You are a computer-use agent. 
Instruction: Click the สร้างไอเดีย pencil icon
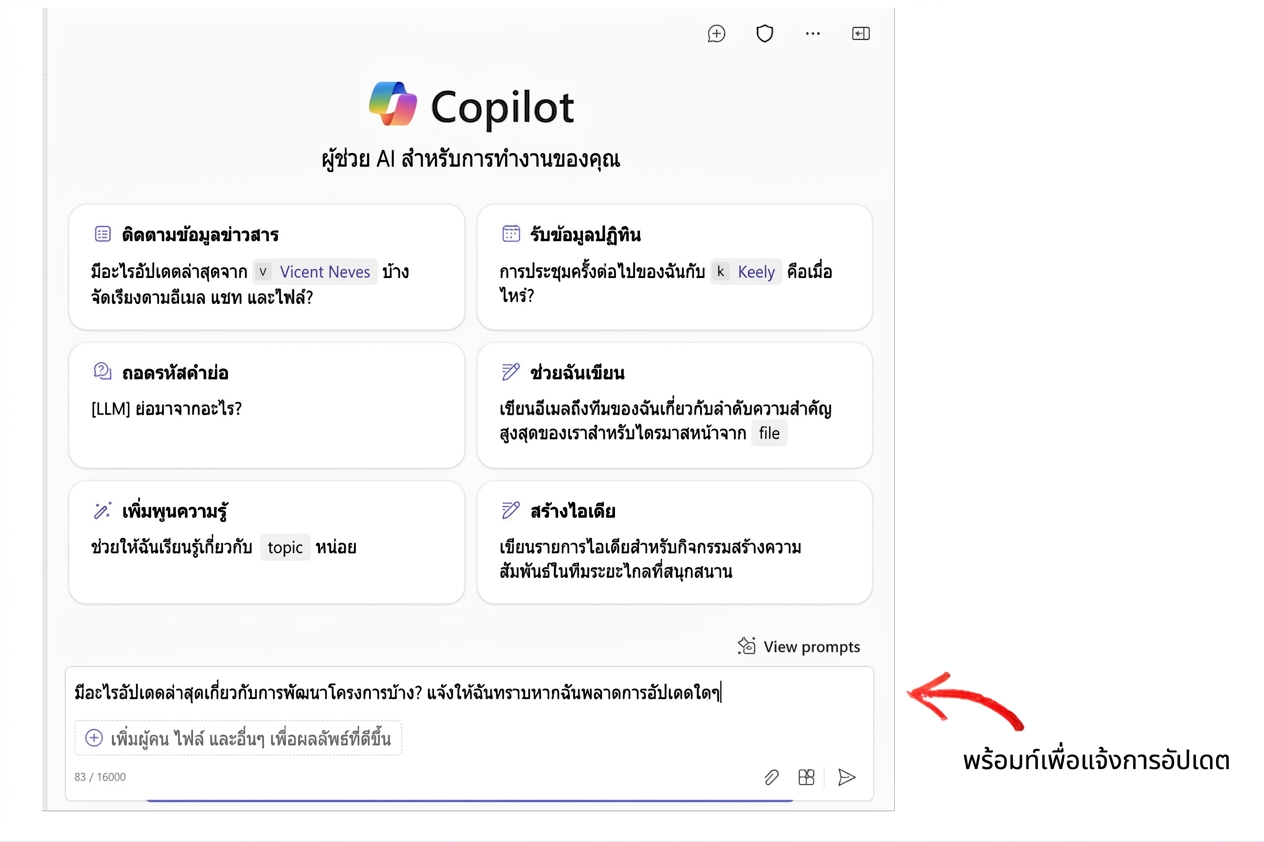tap(510, 511)
